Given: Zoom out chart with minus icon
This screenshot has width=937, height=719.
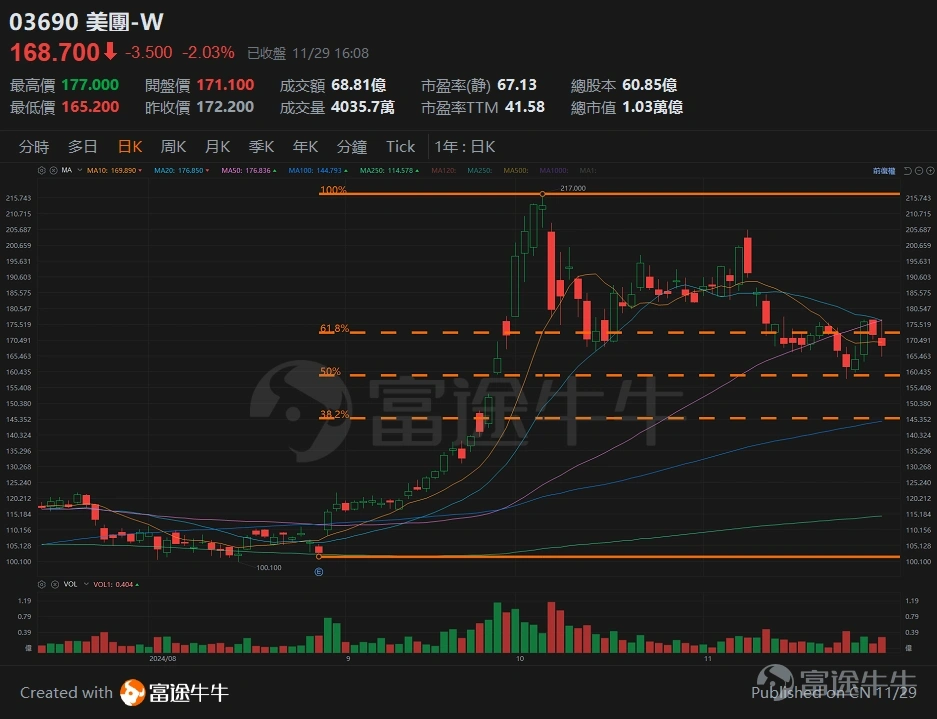Looking at the screenshot, I should tap(919, 171).
